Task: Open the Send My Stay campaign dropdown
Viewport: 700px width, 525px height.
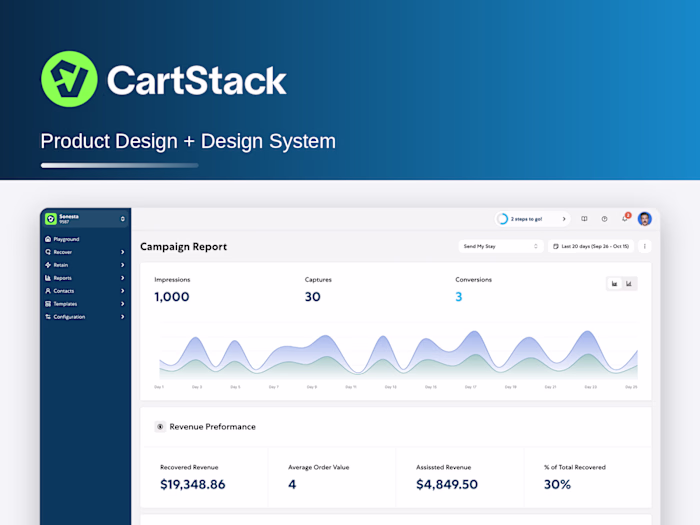Action: 500,246
